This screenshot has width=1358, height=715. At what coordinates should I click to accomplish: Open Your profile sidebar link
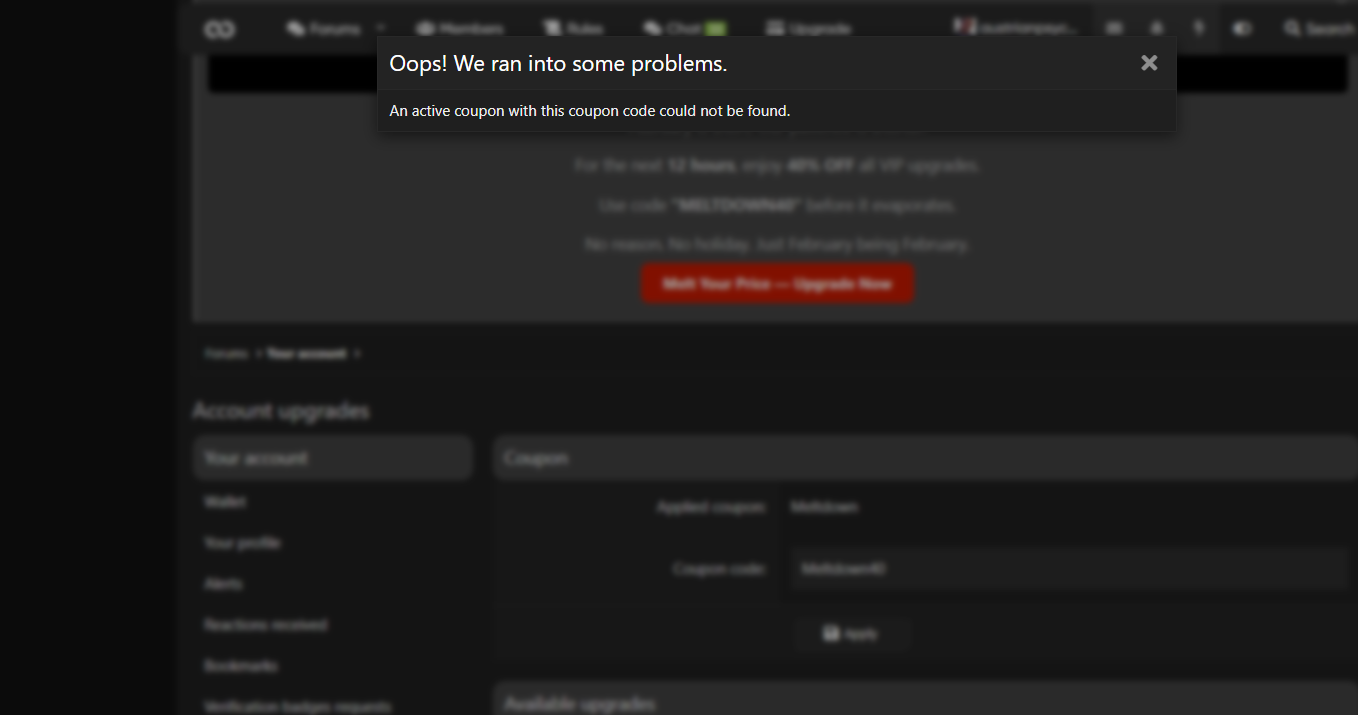[x=242, y=543]
